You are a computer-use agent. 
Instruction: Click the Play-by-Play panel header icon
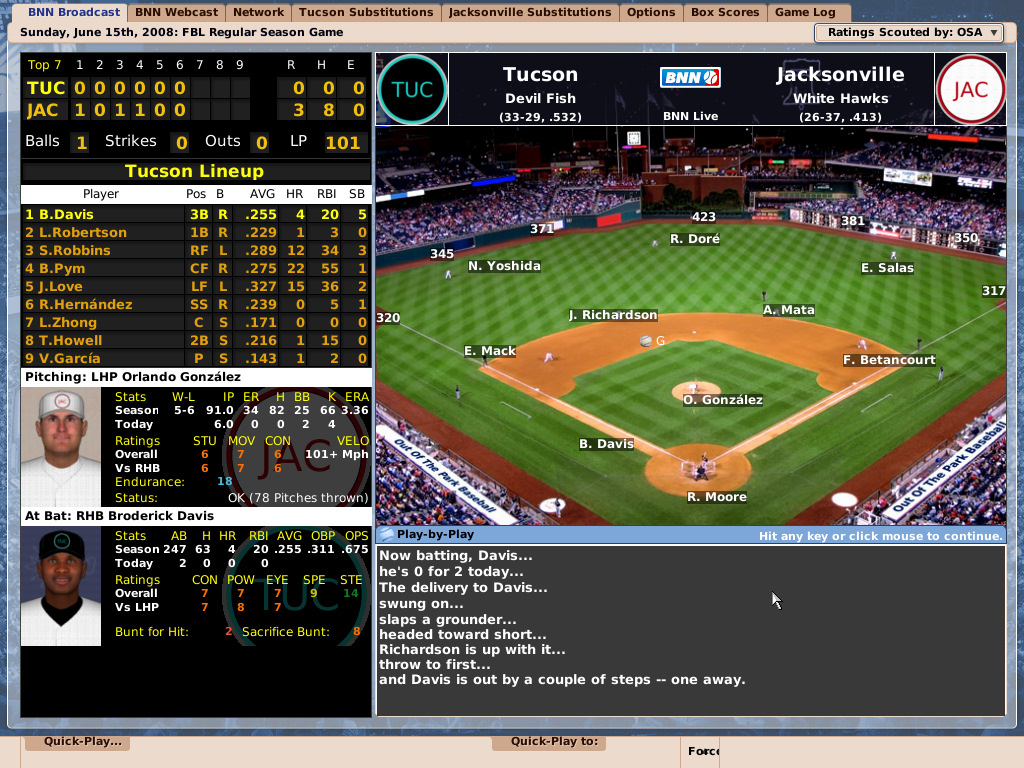click(x=387, y=534)
